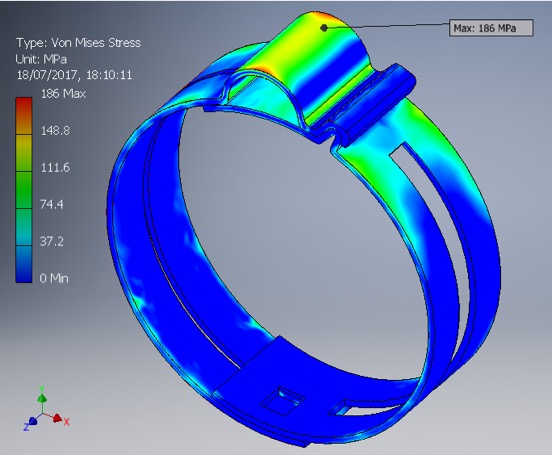Select the "0 Min" legend value

[54, 278]
